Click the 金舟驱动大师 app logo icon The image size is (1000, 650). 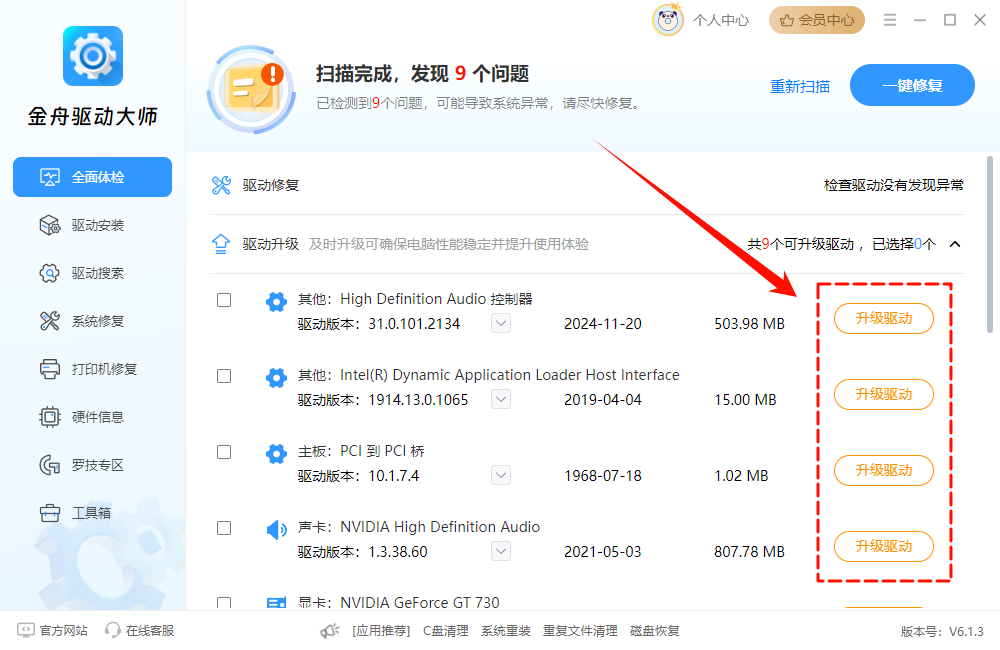click(92, 56)
